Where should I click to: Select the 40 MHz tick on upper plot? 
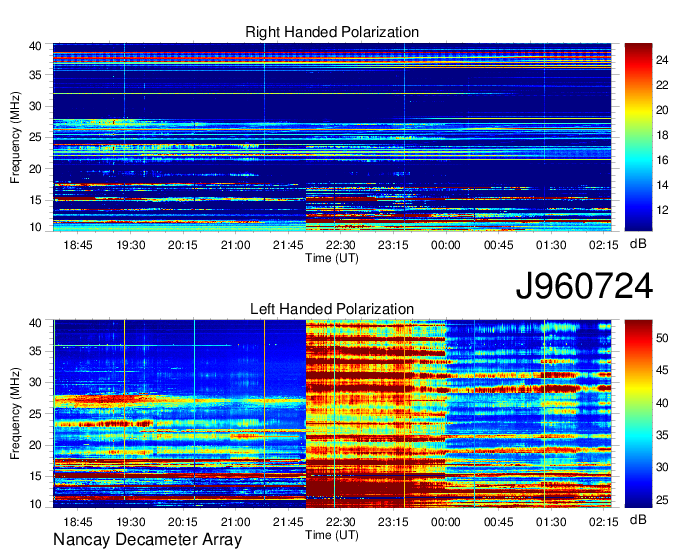35,46
